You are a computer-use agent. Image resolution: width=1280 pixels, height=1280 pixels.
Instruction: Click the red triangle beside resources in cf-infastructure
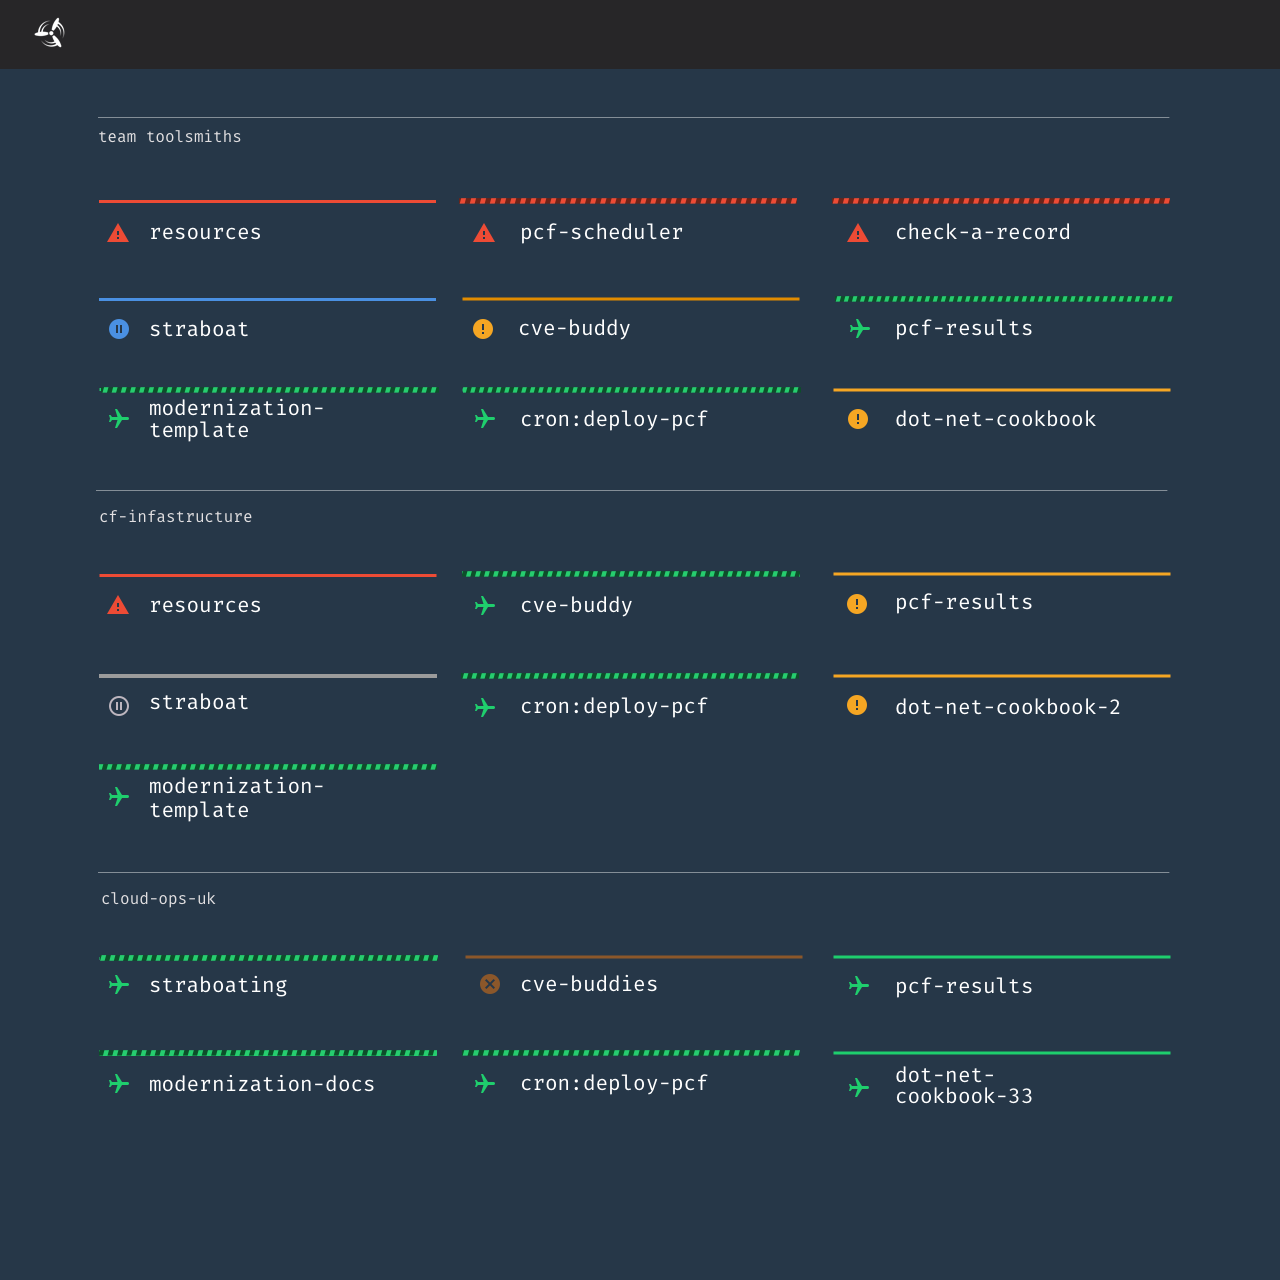click(118, 605)
